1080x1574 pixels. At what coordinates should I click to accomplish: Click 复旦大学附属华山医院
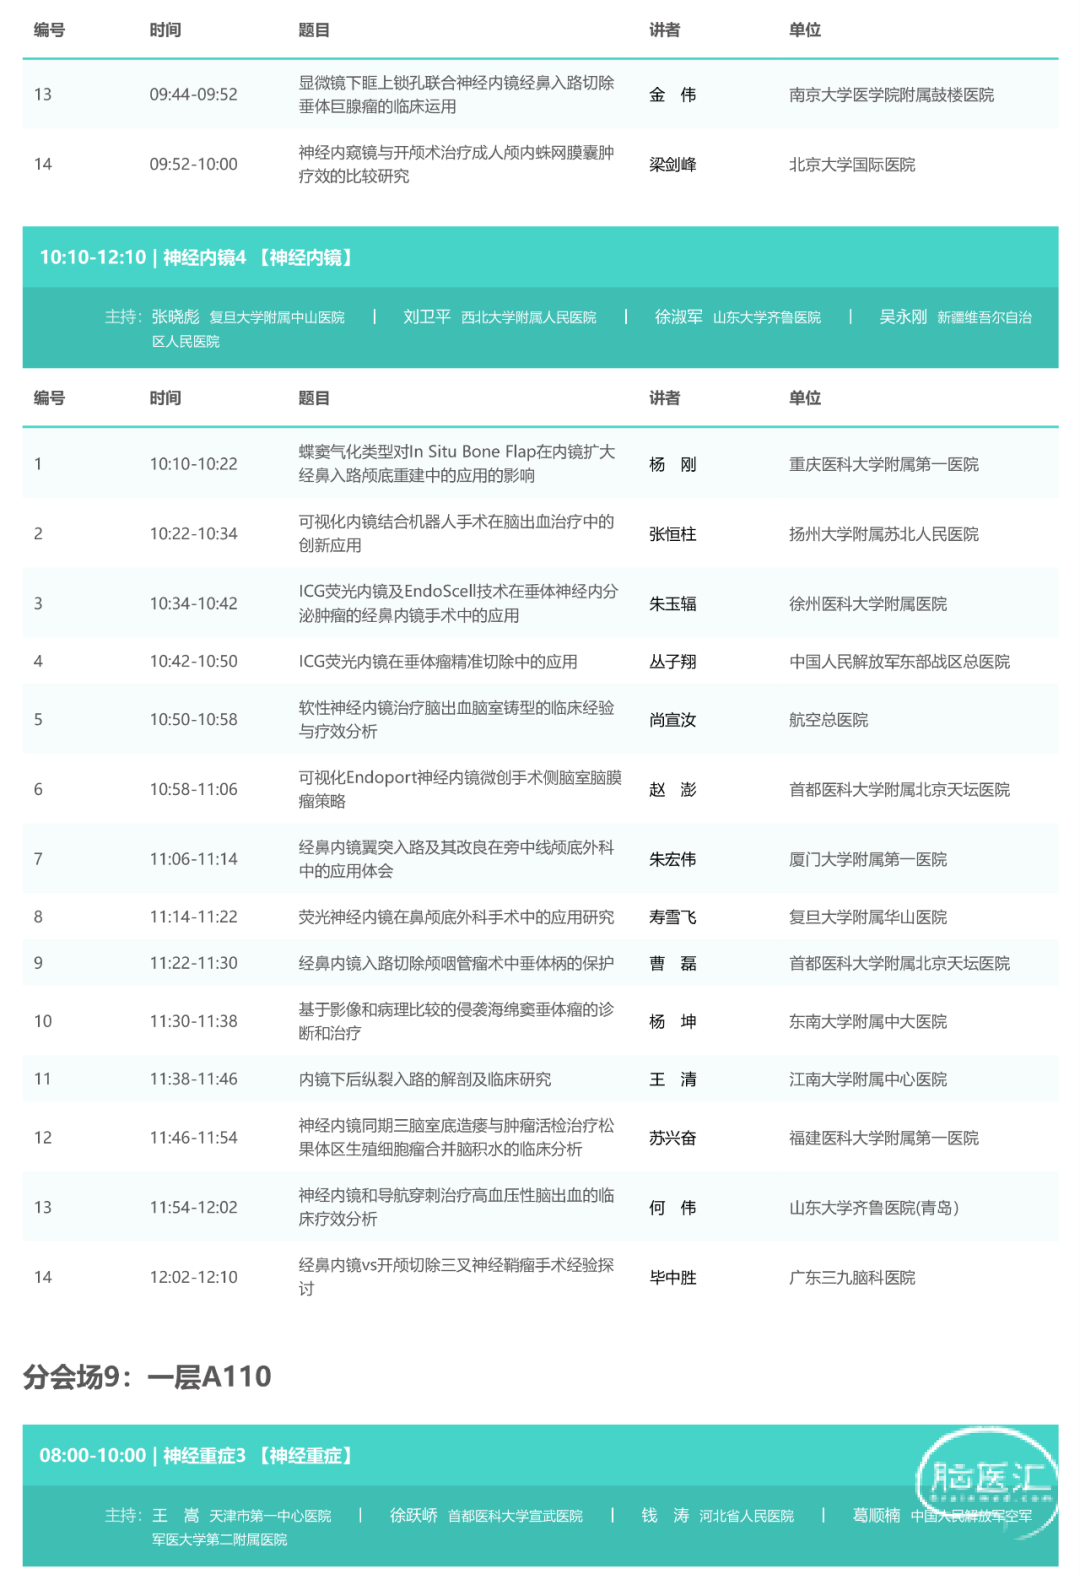tap(868, 918)
